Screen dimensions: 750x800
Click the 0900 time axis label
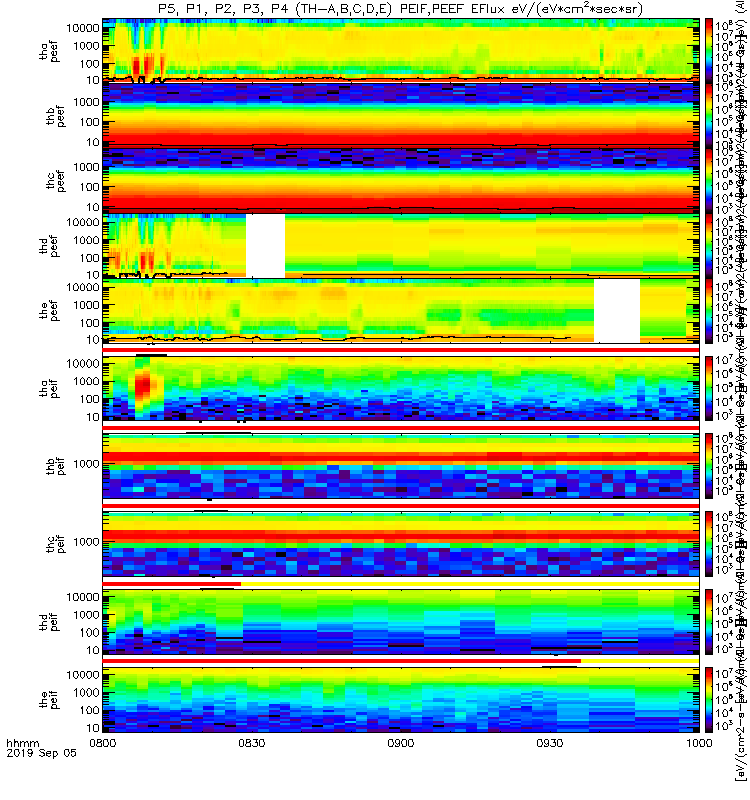401,743
